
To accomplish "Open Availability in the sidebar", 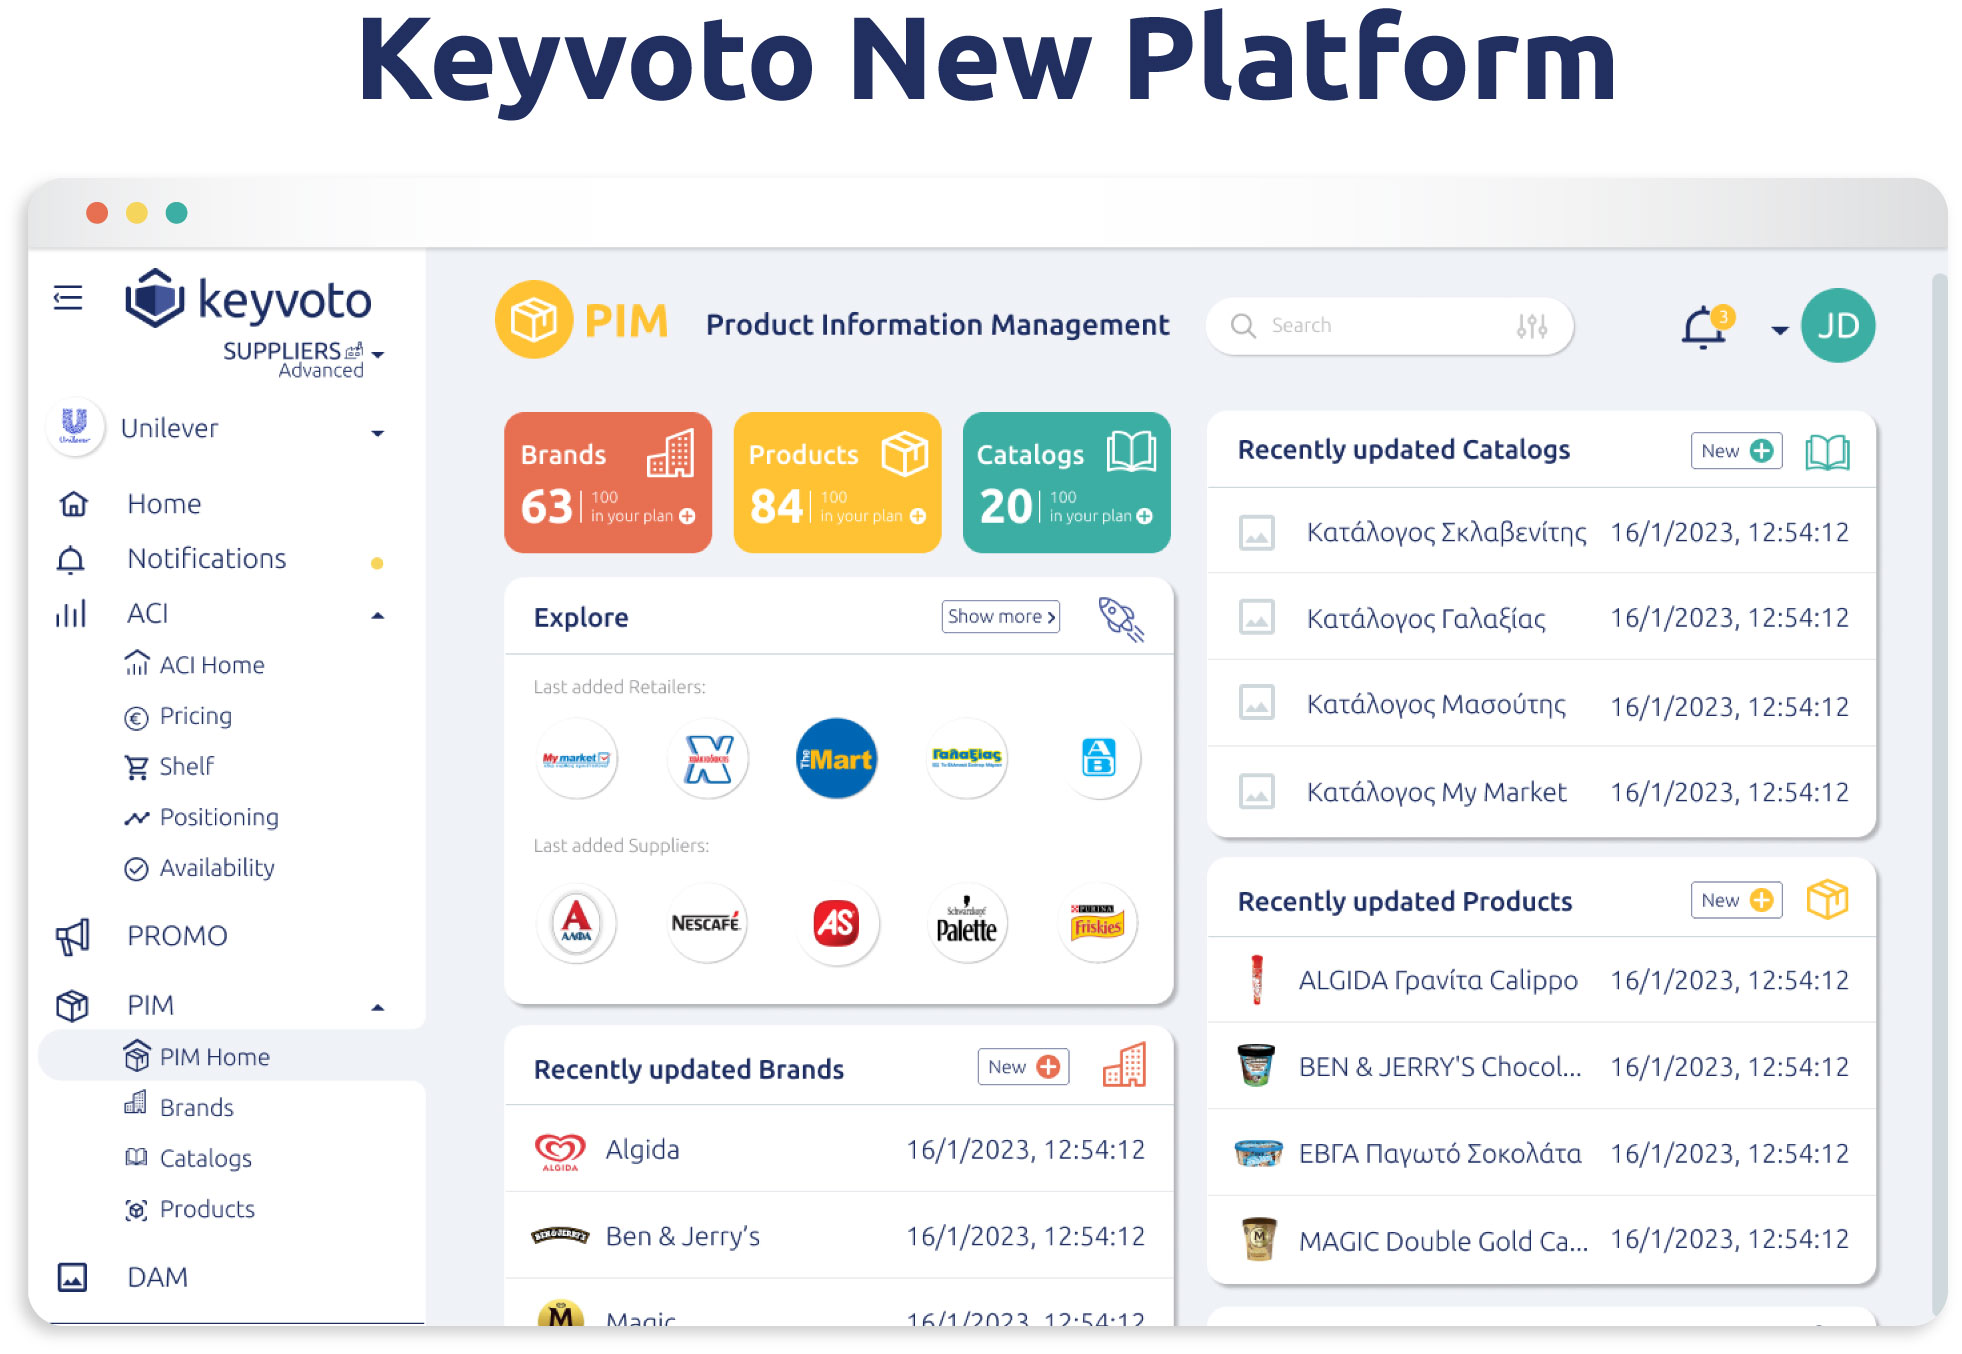I will pyautogui.click(x=217, y=867).
